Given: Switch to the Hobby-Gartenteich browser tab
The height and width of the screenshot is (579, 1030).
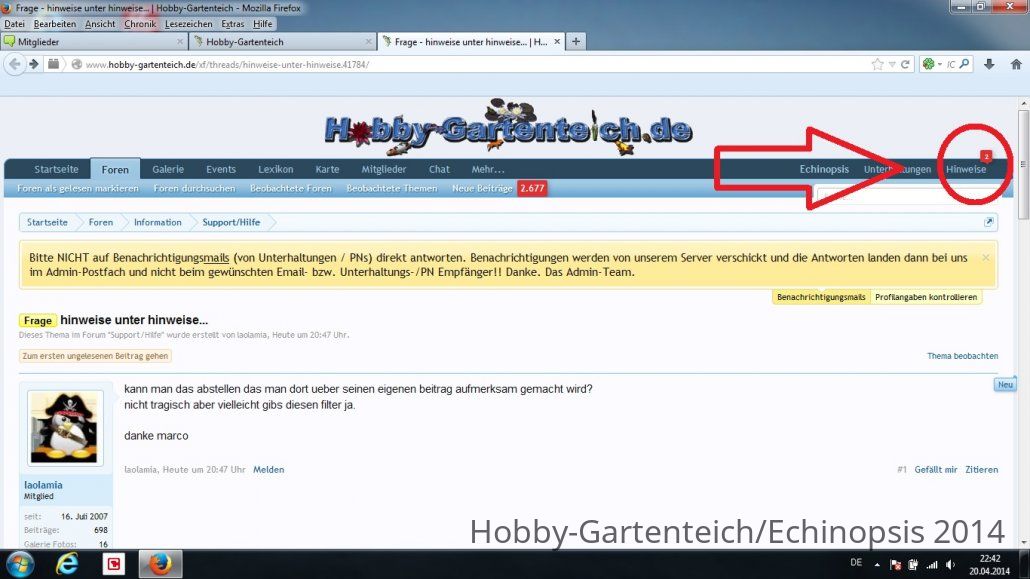Looking at the screenshot, I should coord(282,41).
